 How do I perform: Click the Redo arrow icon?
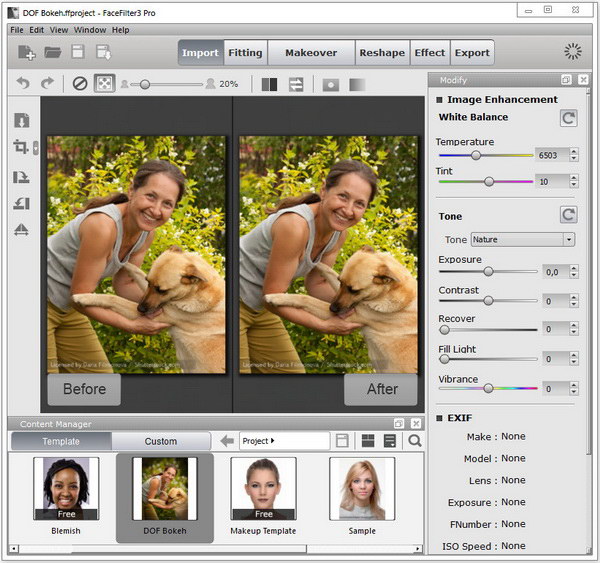(47, 84)
